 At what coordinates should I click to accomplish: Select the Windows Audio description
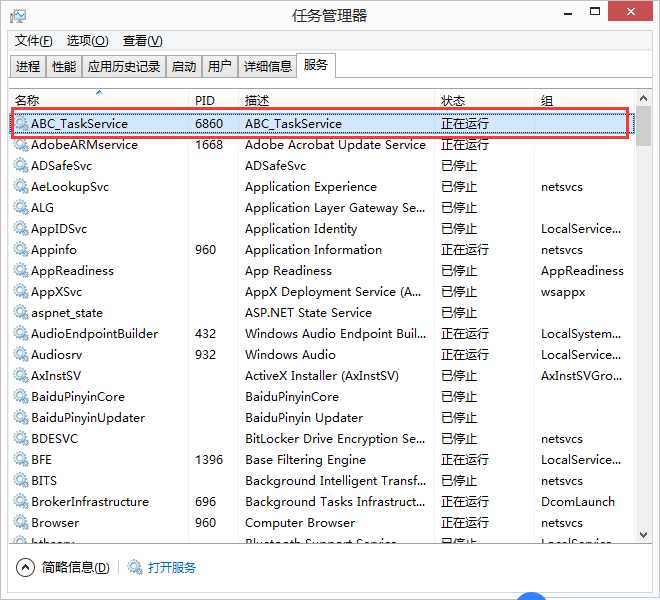pyautogui.click(x=290, y=355)
